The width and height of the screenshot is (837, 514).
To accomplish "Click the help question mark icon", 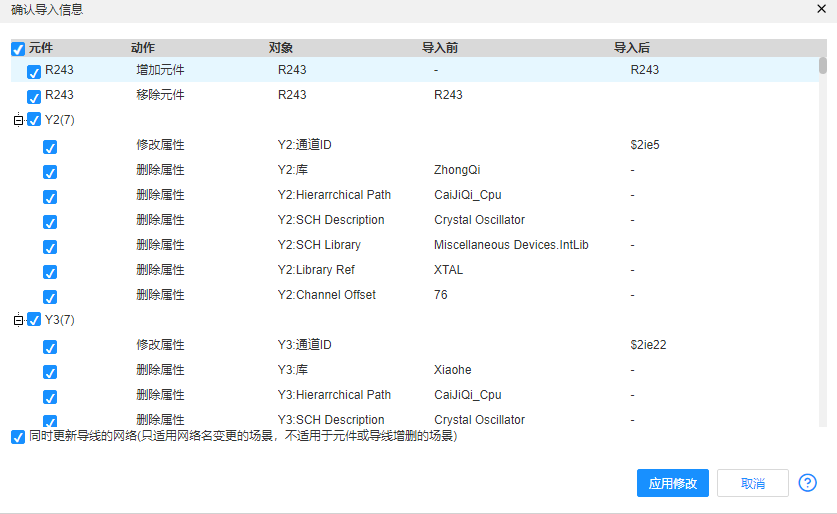I will point(808,483).
